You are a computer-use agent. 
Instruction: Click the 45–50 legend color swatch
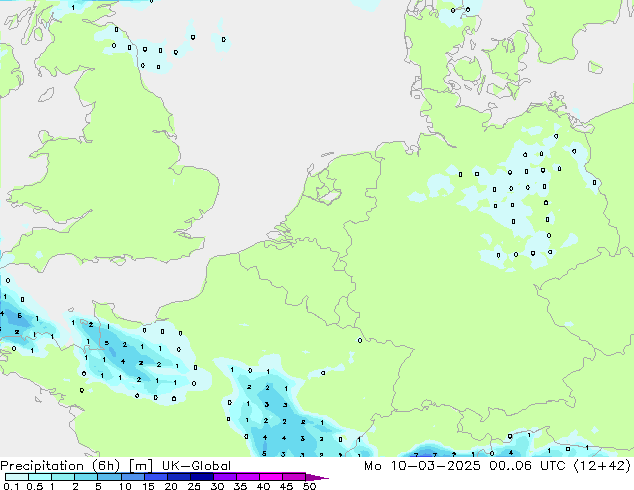point(294,477)
